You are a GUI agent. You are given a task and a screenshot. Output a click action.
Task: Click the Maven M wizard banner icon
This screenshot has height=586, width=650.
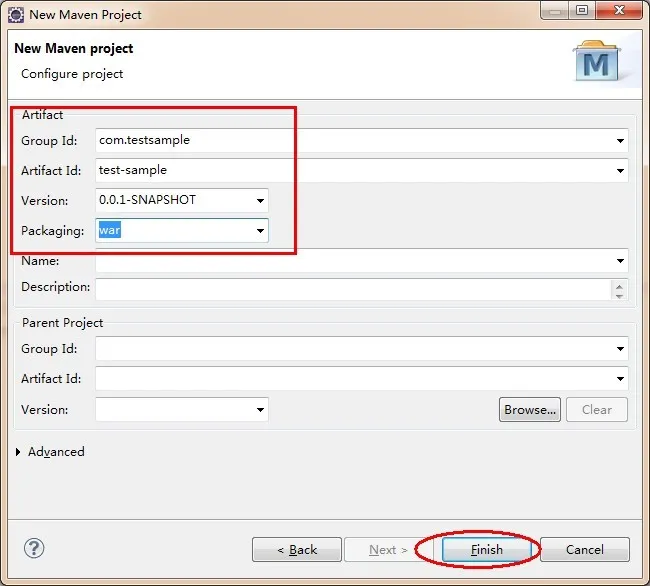[597, 61]
